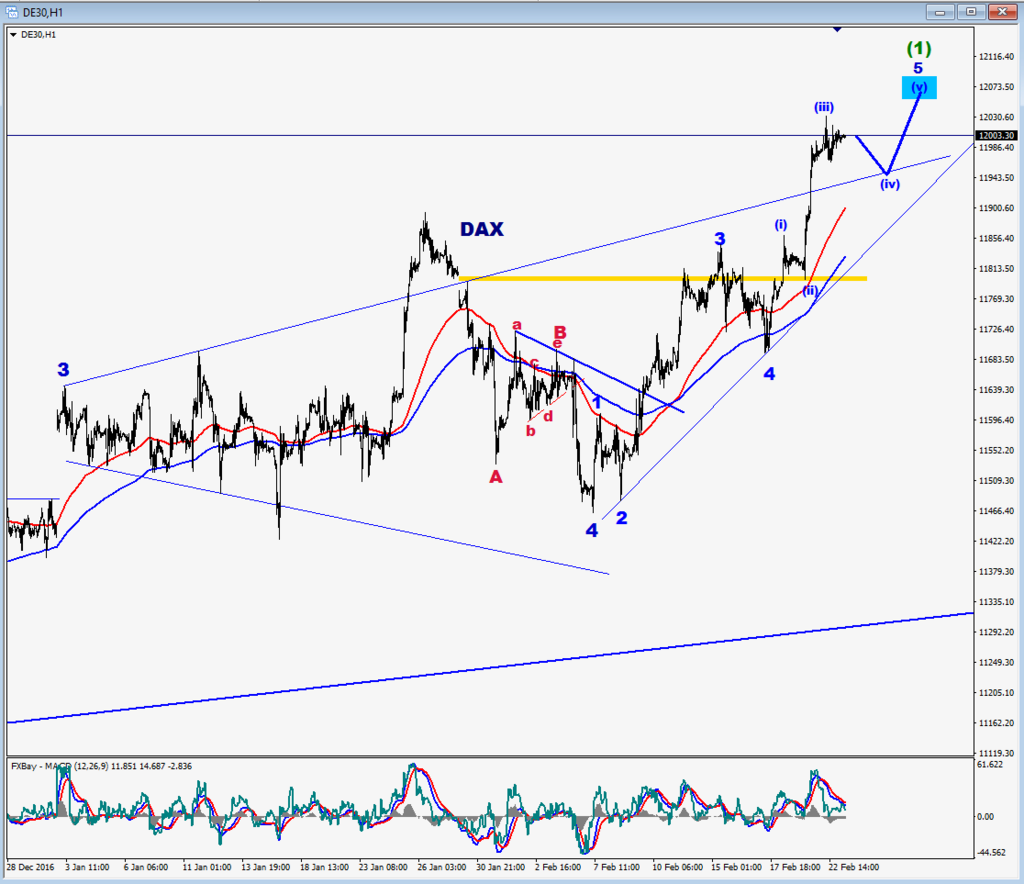The image size is (1024, 884).
Task: Click the chart shift triangle marker at top
Action: click(837, 29)
